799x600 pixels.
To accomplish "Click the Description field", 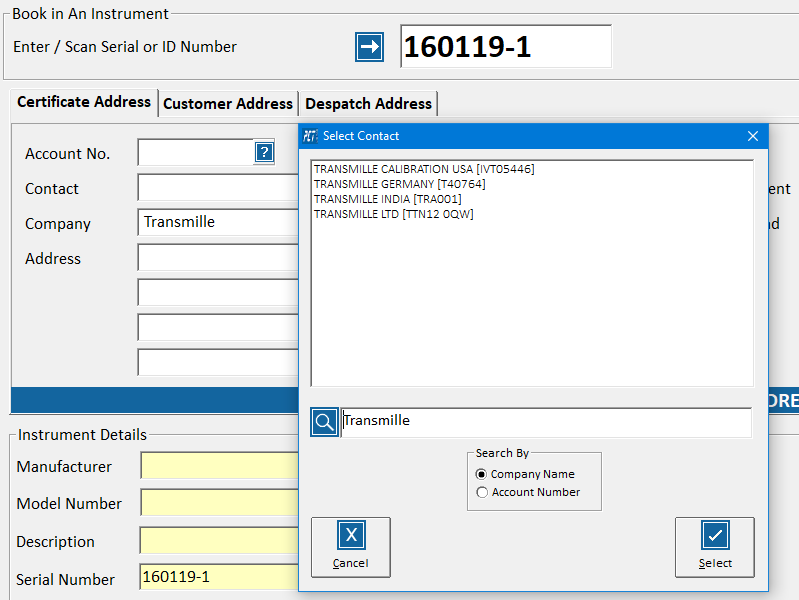I will (220, 540).
